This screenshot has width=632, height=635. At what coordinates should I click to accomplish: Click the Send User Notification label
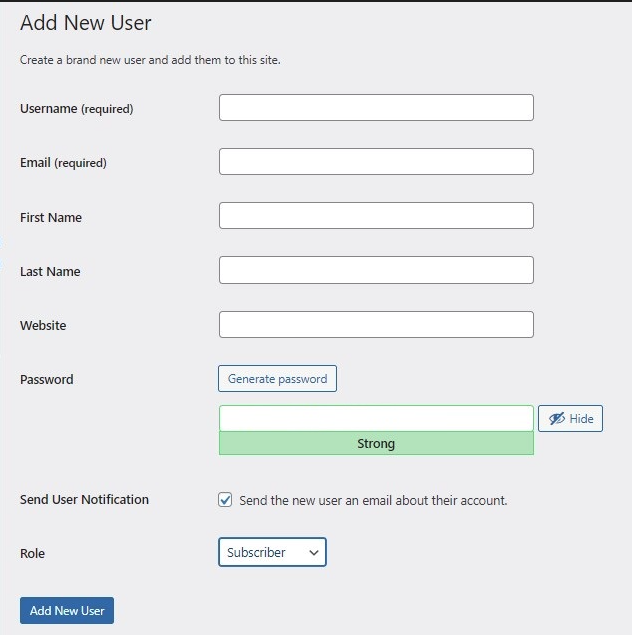(84, 499)
